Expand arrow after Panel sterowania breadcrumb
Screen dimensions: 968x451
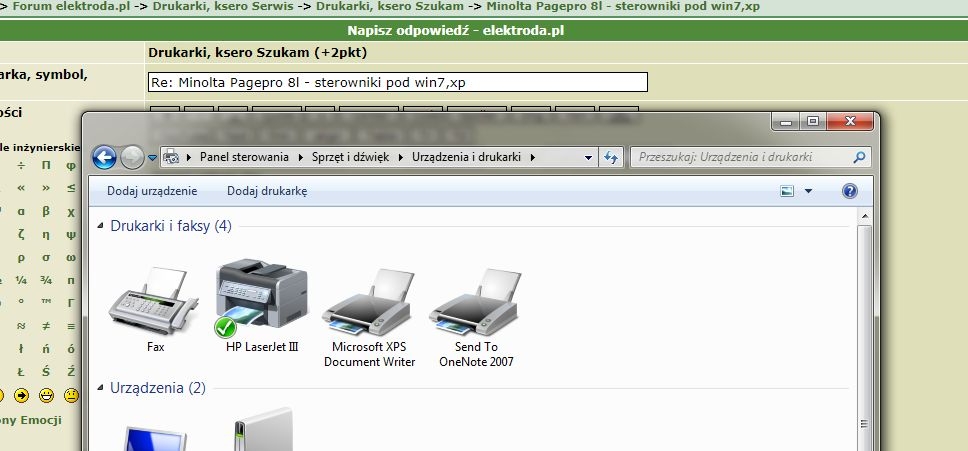coord(301,157)
